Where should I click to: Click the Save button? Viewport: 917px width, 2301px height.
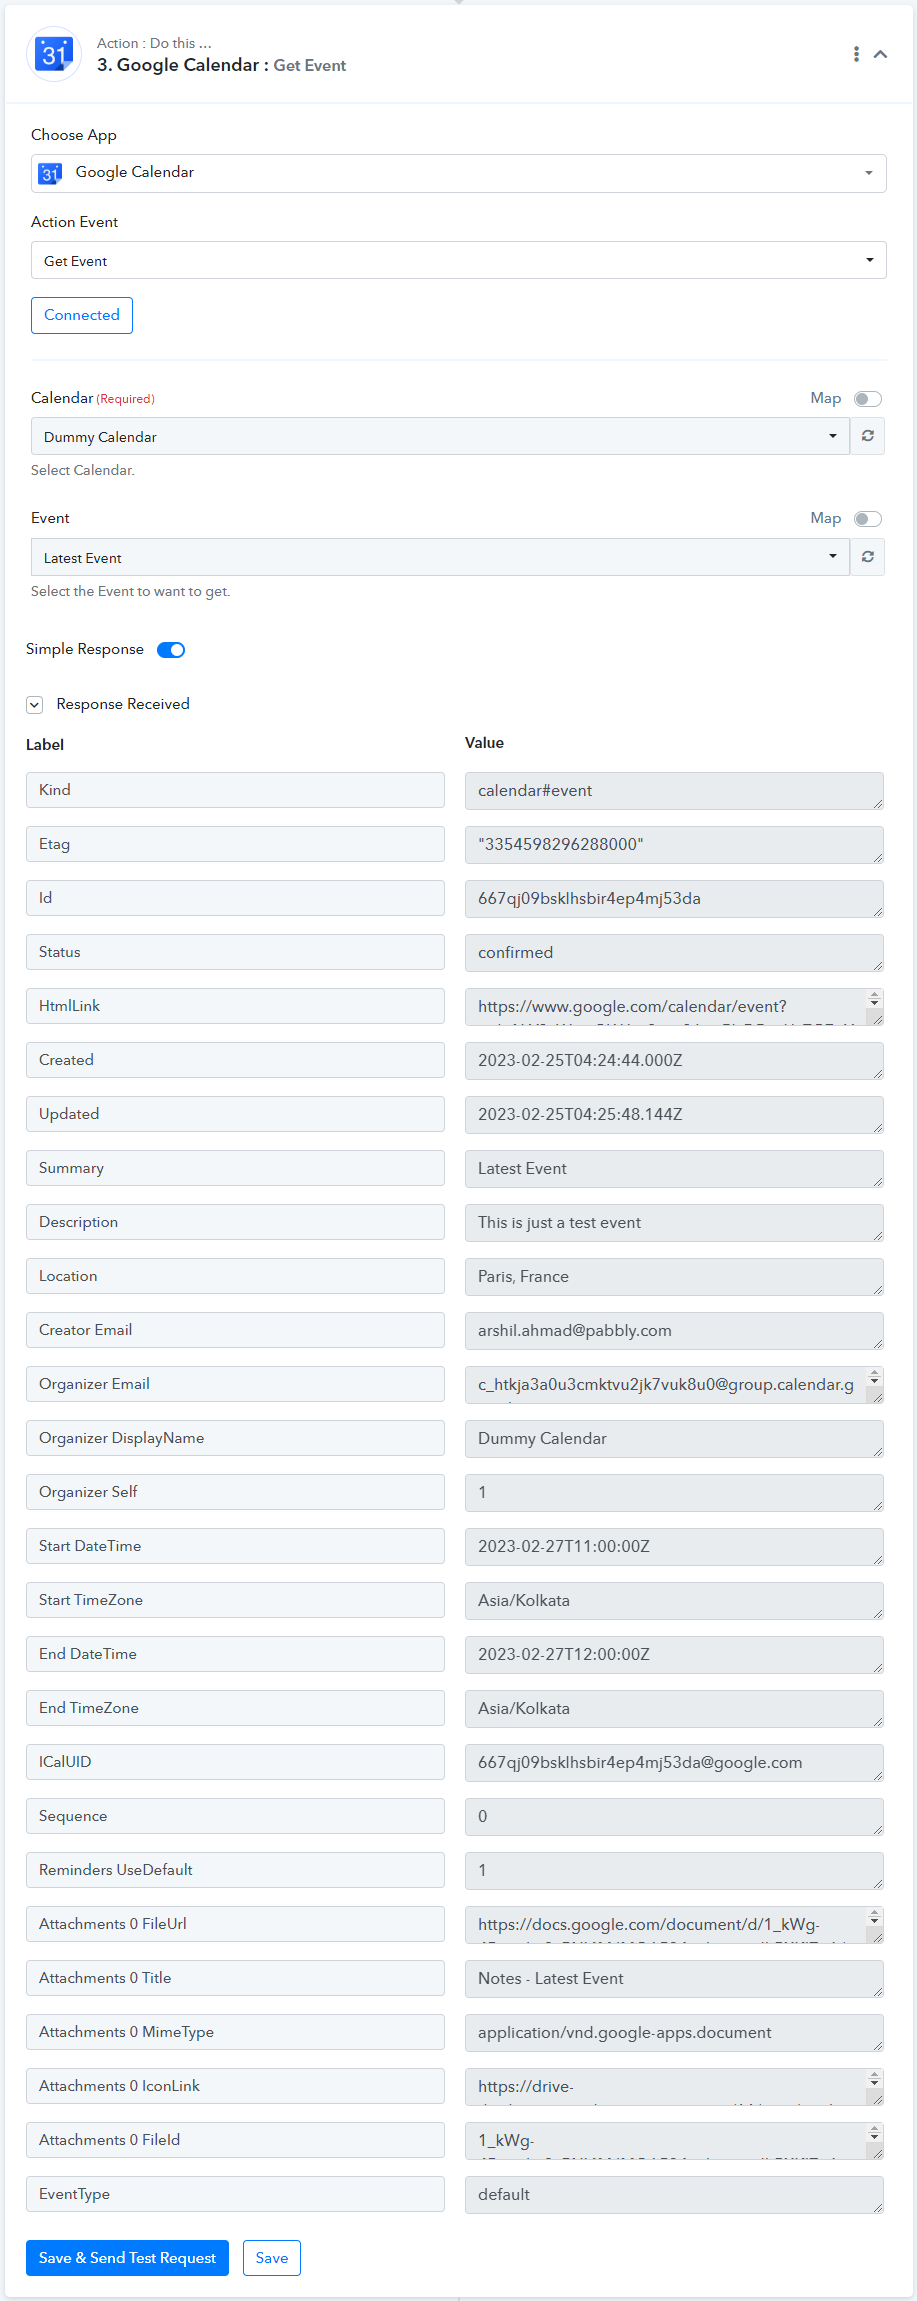pos(272,2258)
